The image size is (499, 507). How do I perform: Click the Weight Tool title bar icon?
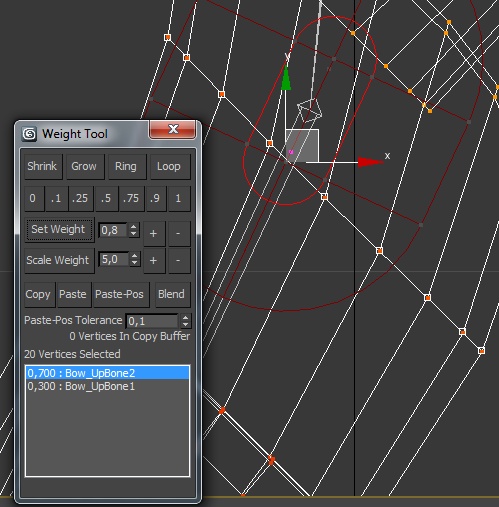pyautogui.click(x=29, y=134)
